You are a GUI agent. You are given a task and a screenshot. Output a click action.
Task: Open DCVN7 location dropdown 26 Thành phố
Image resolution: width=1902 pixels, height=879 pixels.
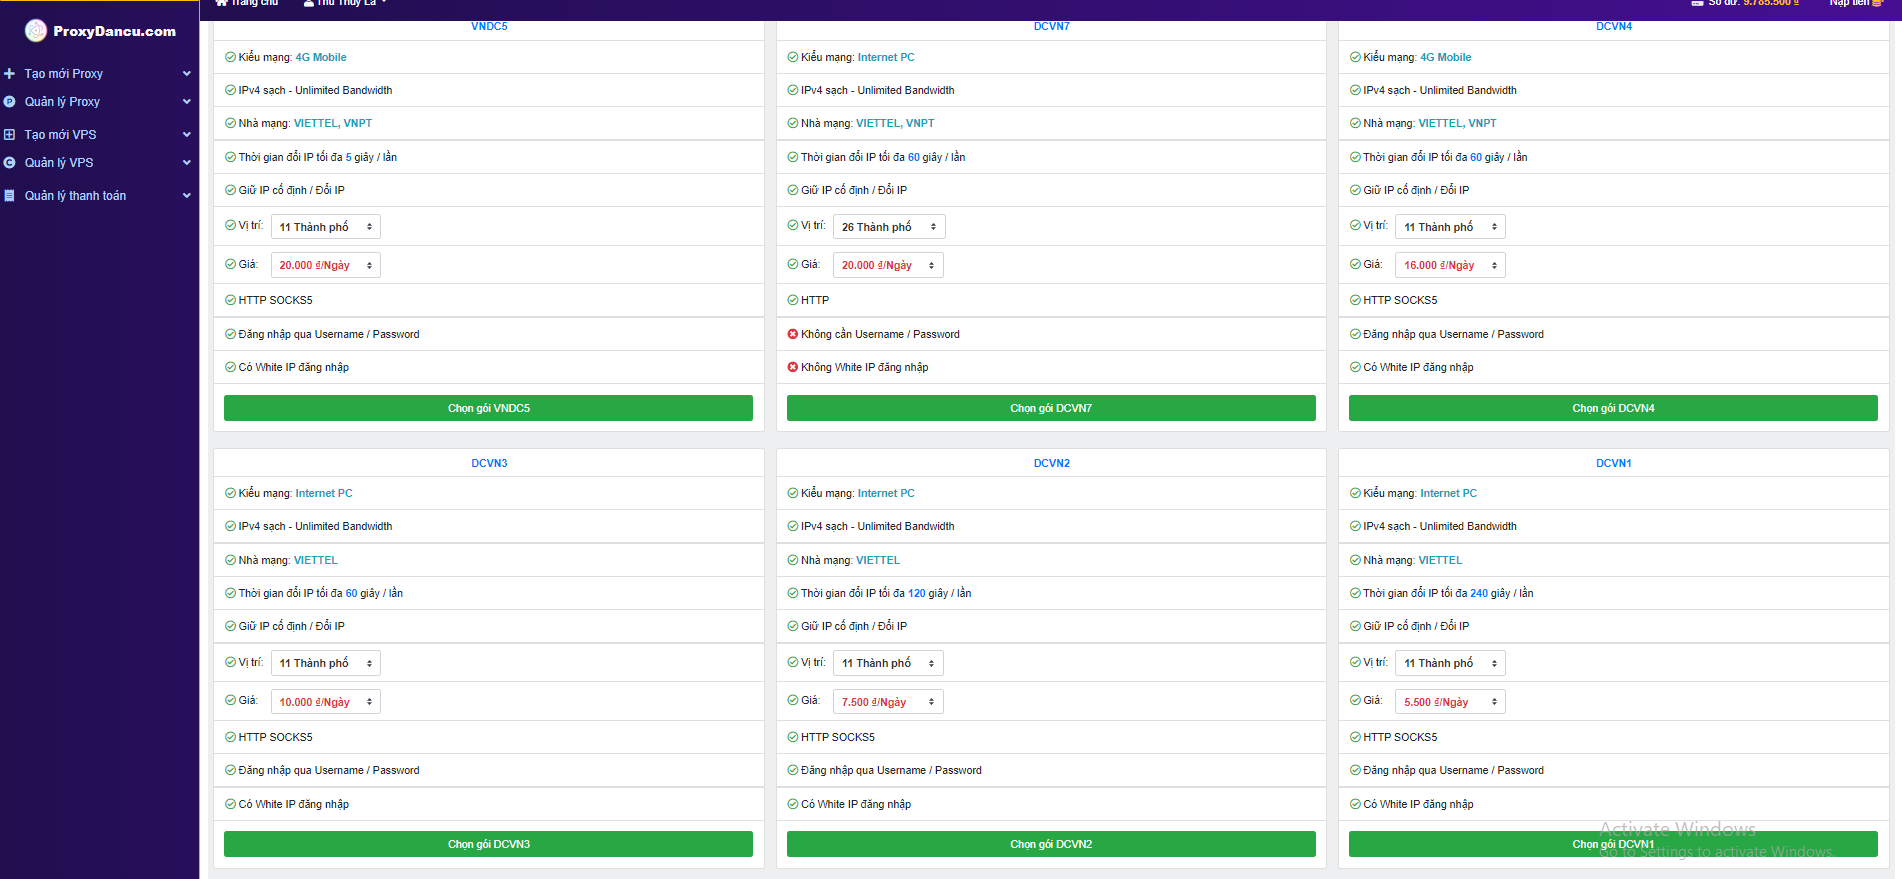coord(888,227)
